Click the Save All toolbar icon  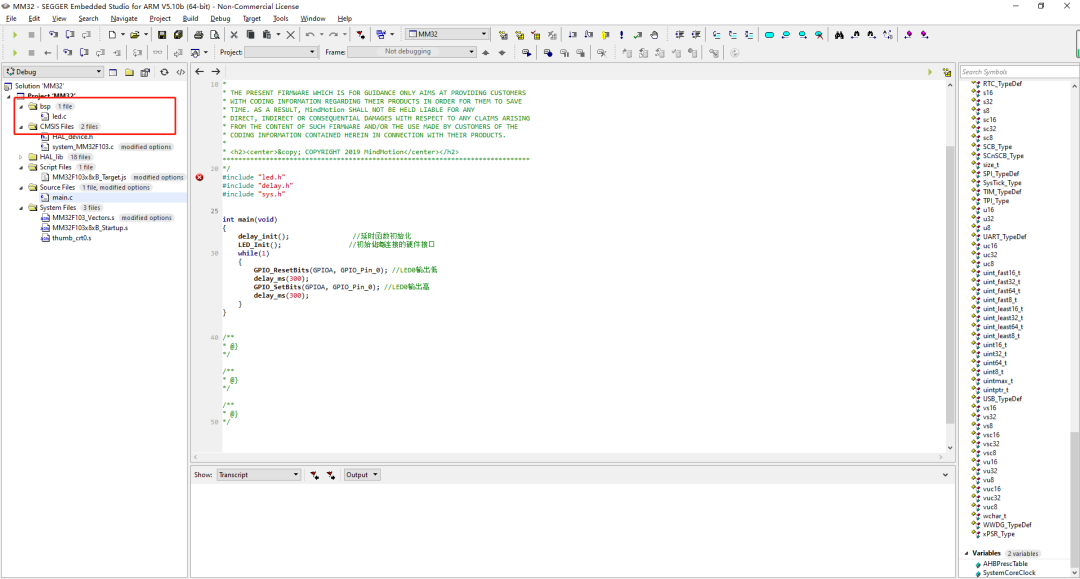[178, 34]
